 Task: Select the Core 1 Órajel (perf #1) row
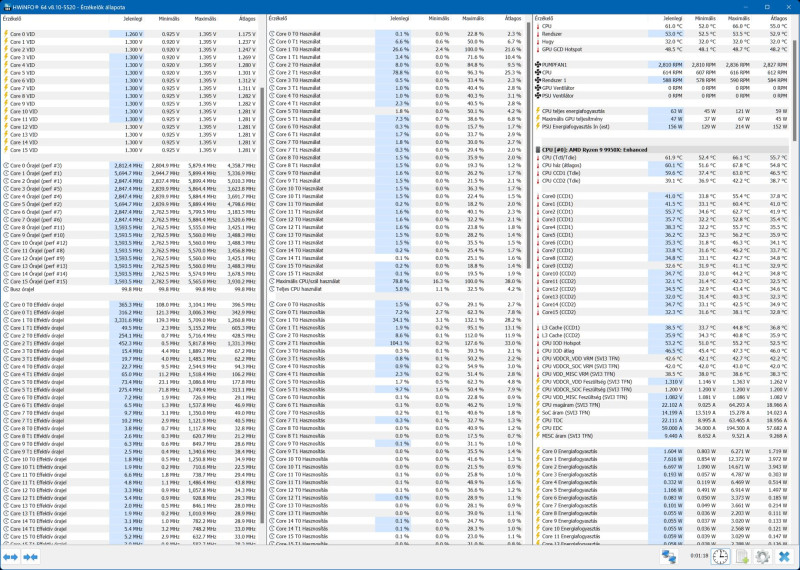(130, 173)
